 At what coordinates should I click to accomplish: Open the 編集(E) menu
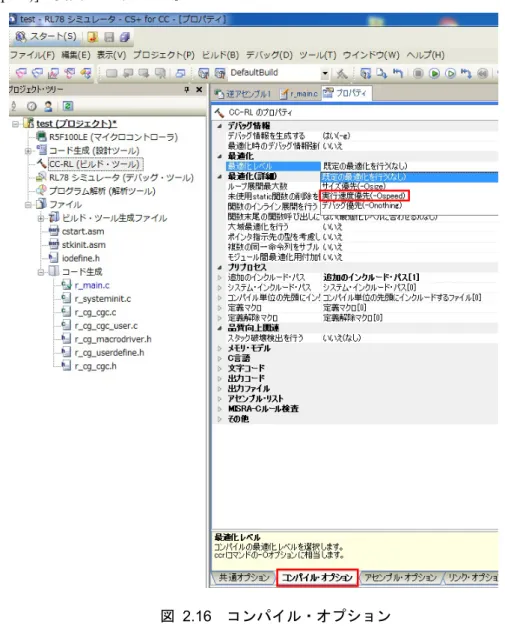[76, 55]
